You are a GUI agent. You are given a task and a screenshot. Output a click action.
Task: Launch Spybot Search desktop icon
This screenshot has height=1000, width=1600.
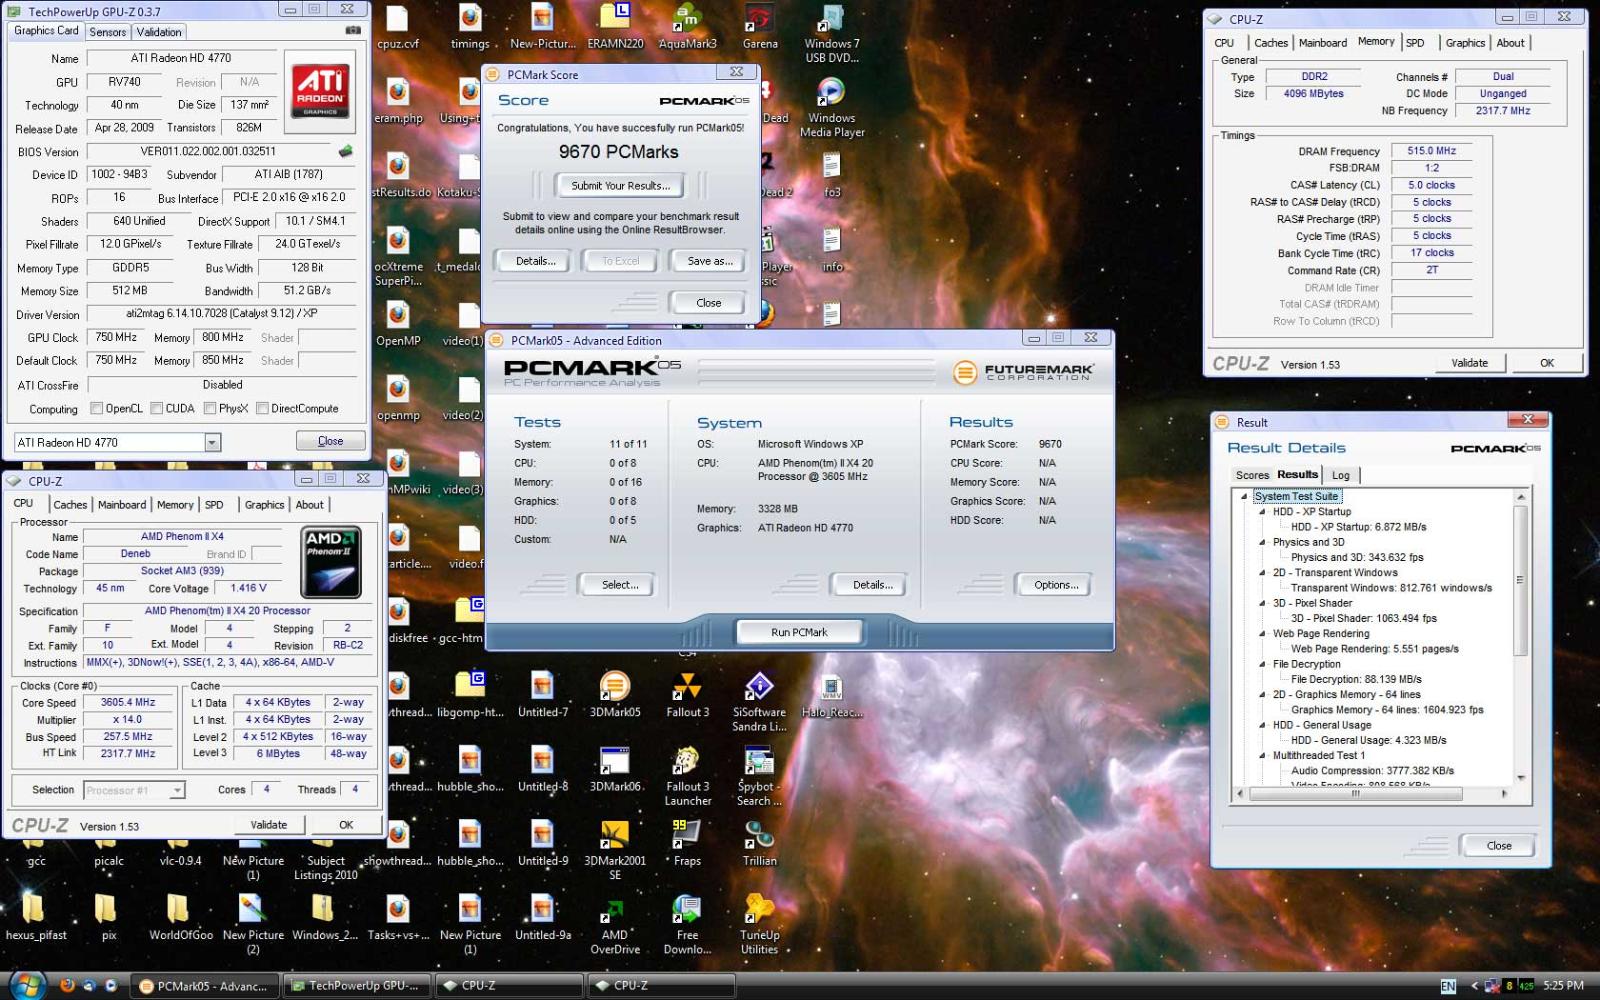(760, 776)
